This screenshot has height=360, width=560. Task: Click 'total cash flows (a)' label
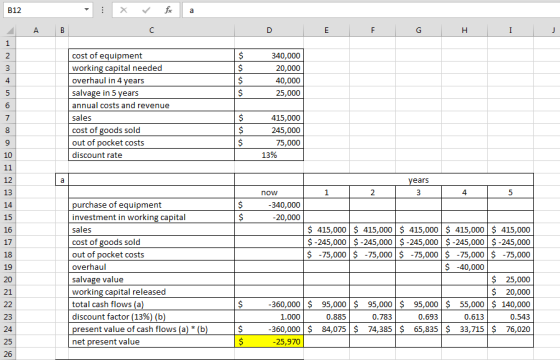click(151, 304)
